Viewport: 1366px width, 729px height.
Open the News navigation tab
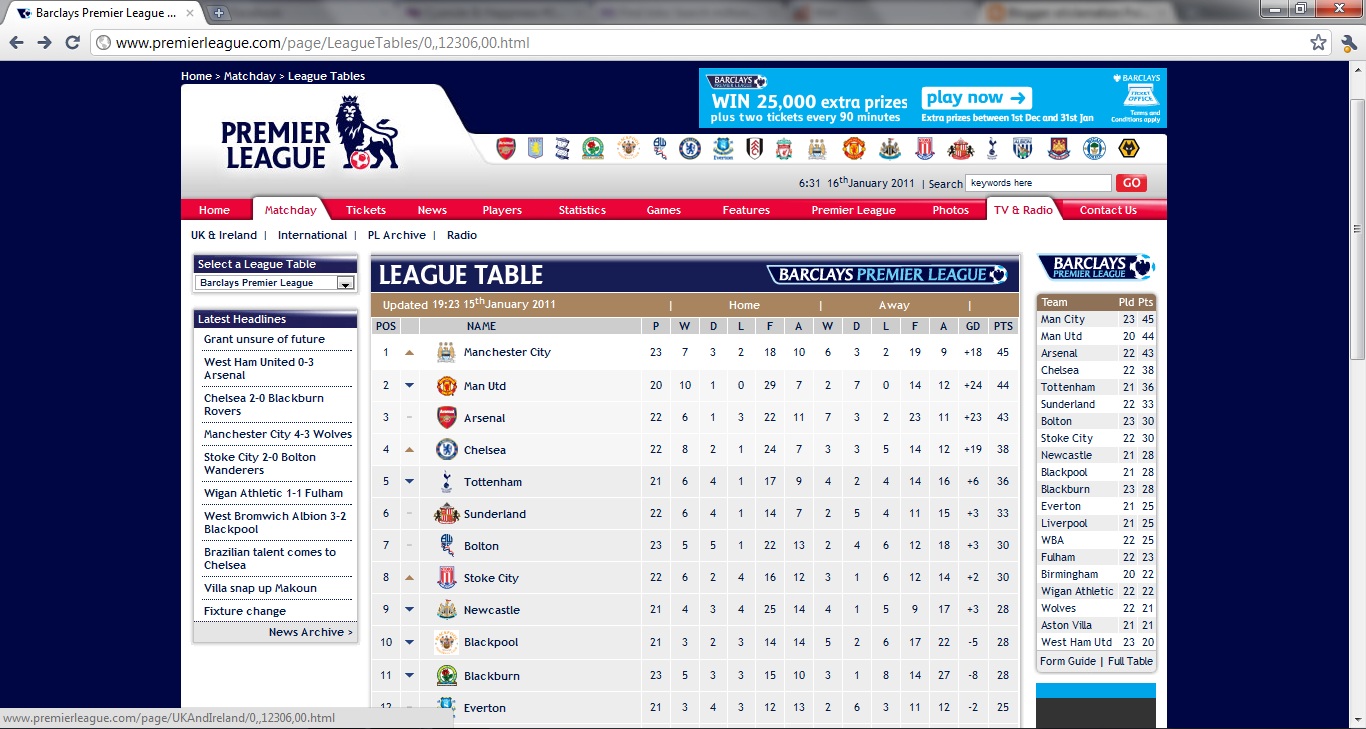(x=432, y=210)
